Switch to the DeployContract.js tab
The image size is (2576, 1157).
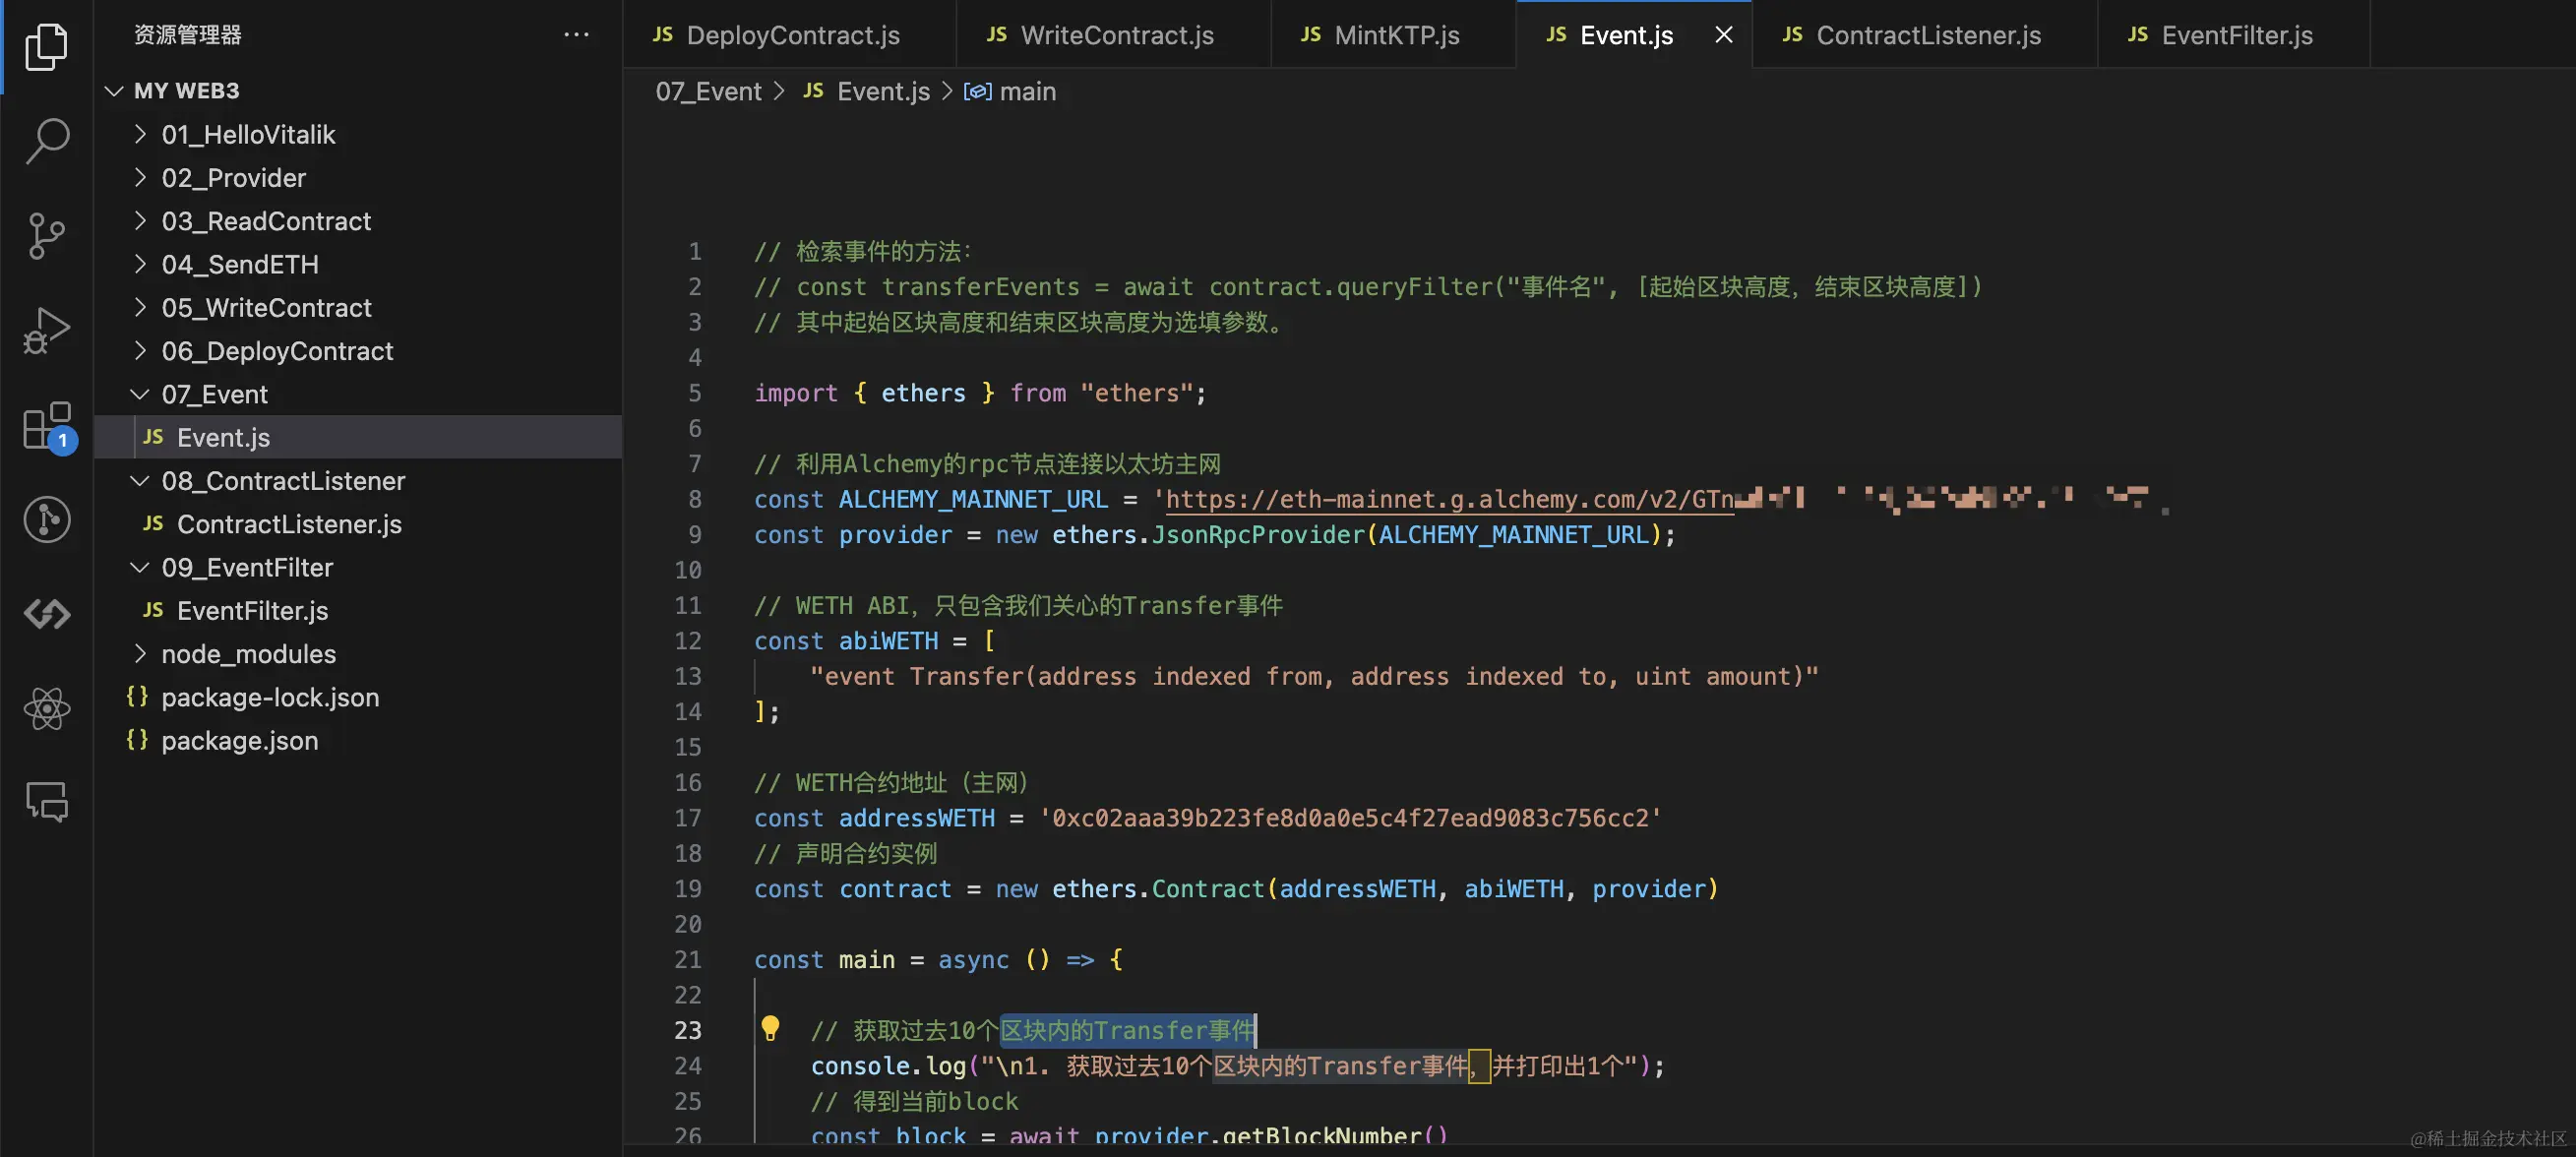click(792, 35)
